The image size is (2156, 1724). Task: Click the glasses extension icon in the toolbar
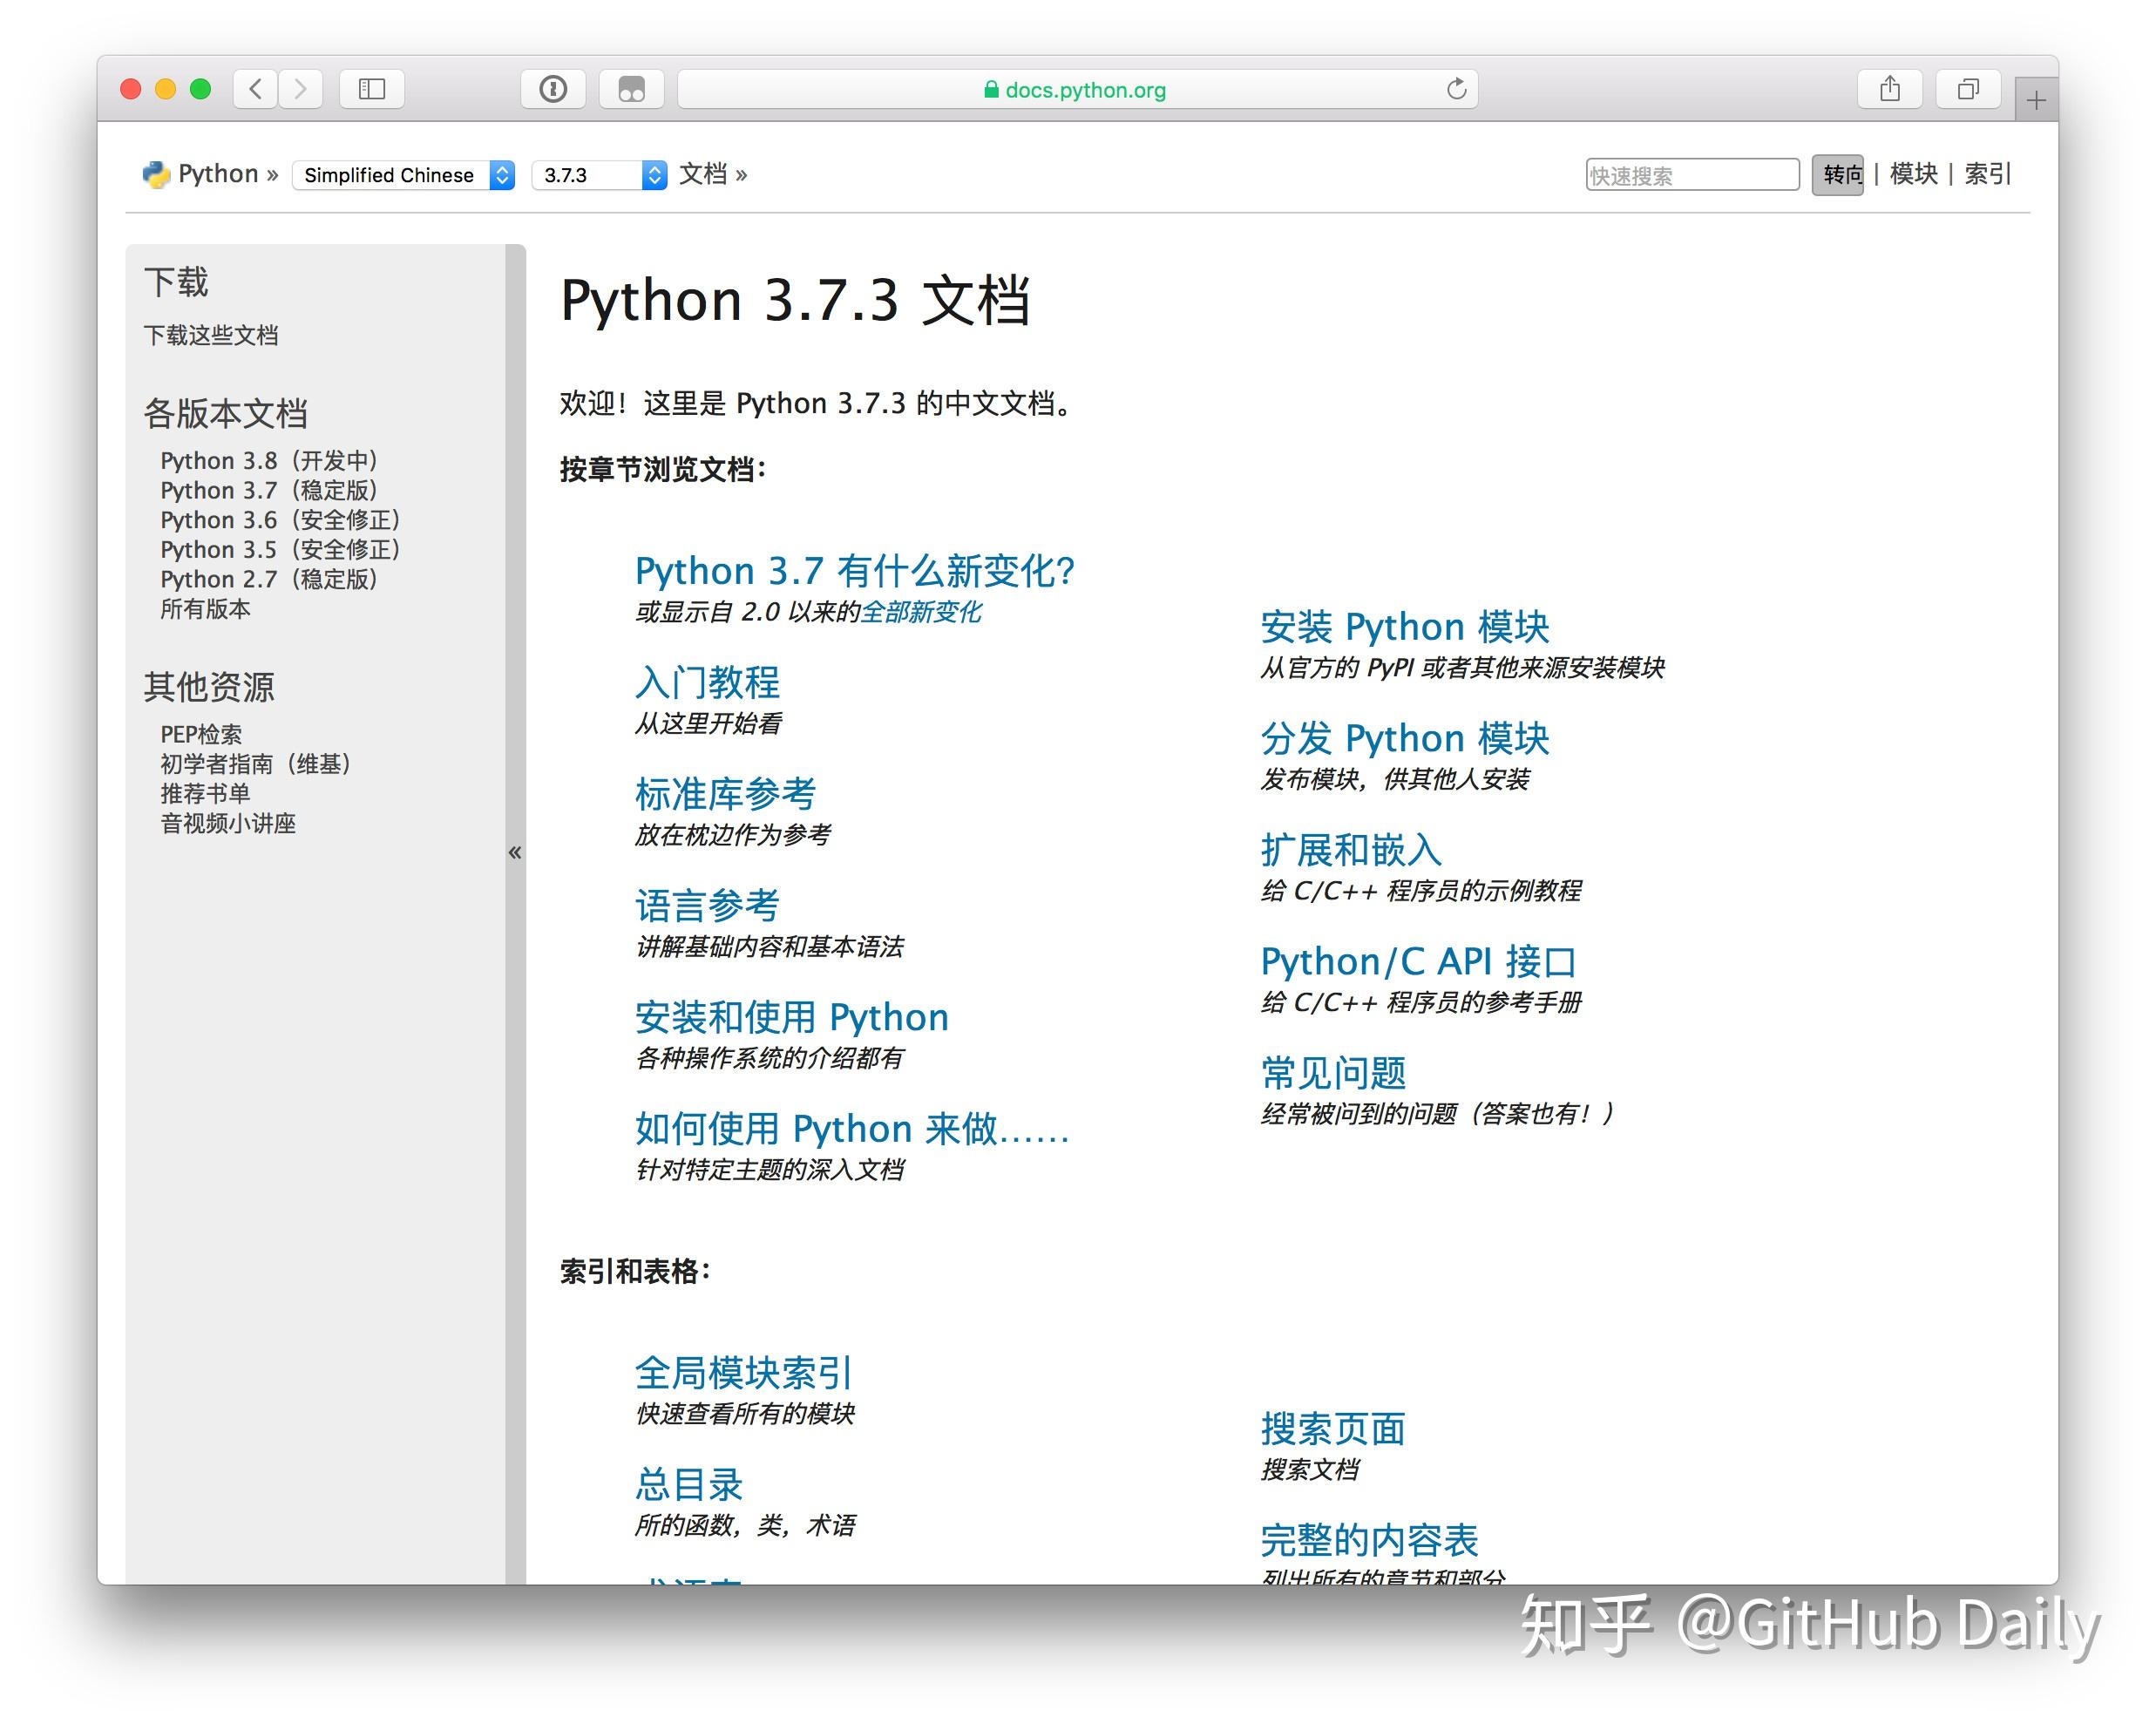pos(631,89)
